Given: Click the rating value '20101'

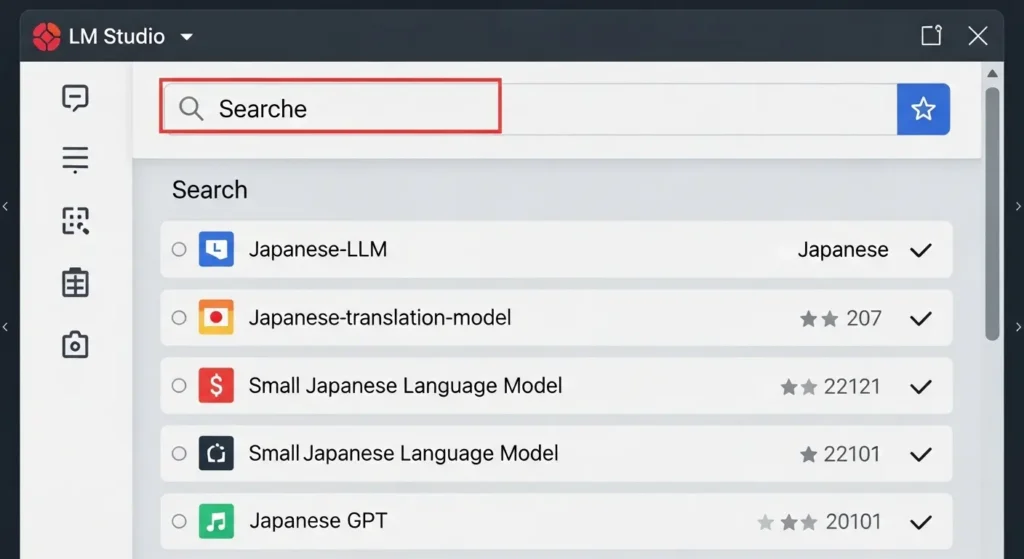Looking at the screenshot, I should 854,522.
